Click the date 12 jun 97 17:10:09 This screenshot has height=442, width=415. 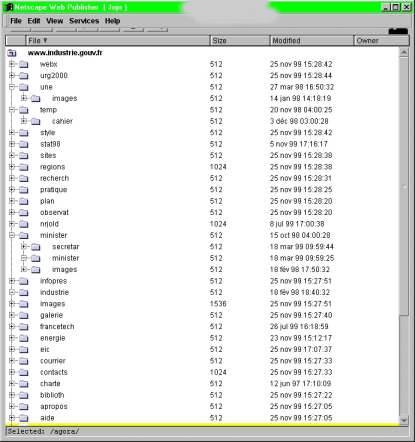pyautogui.click(x=300, y=383)
